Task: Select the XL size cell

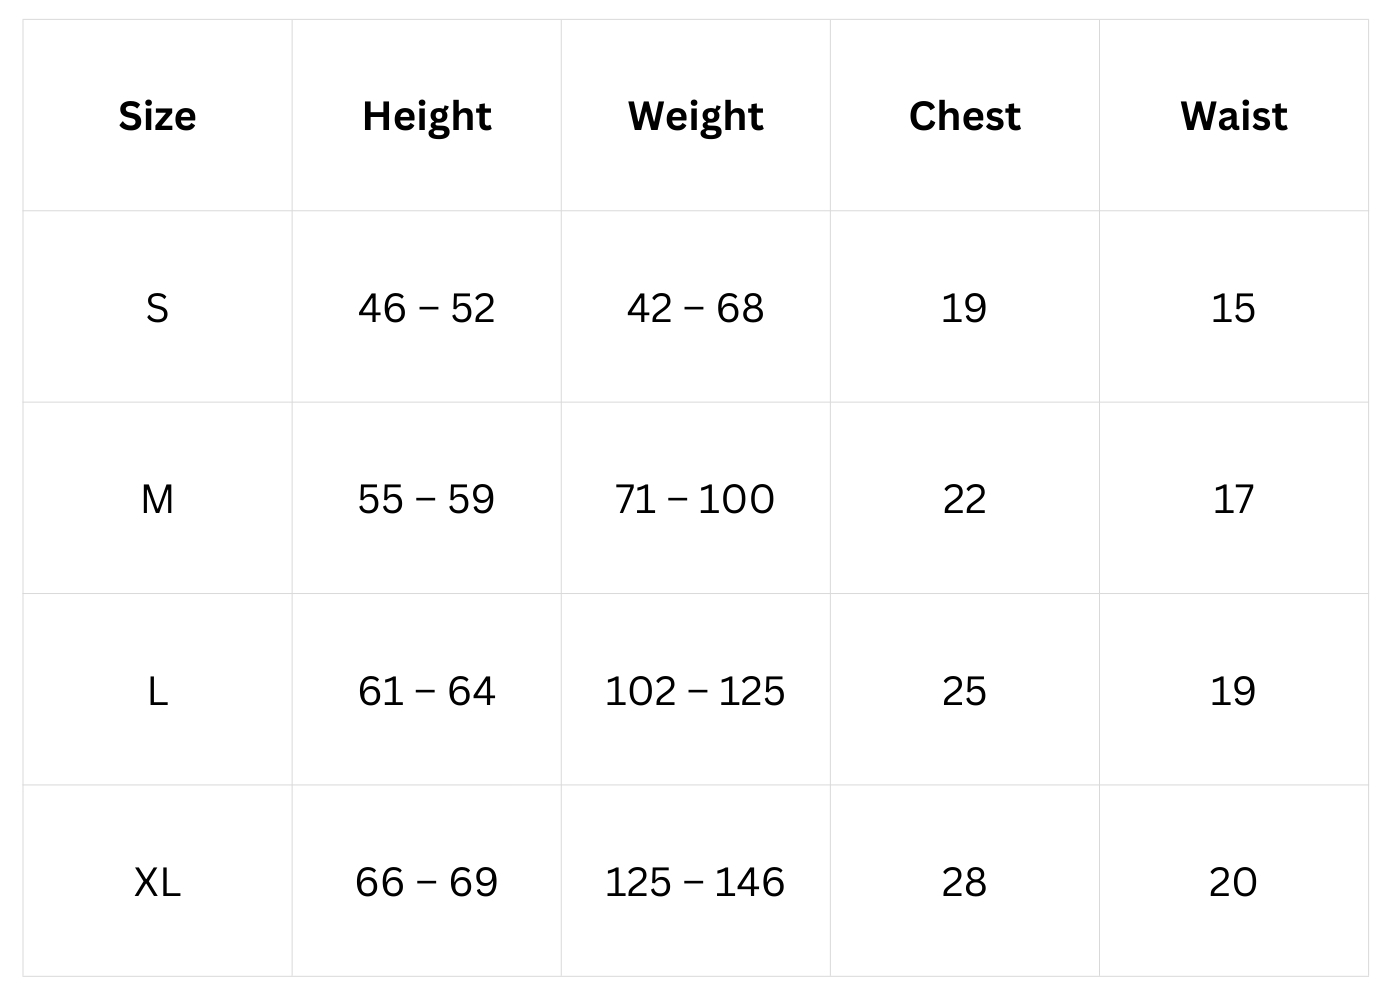Action: click(157, 882)
